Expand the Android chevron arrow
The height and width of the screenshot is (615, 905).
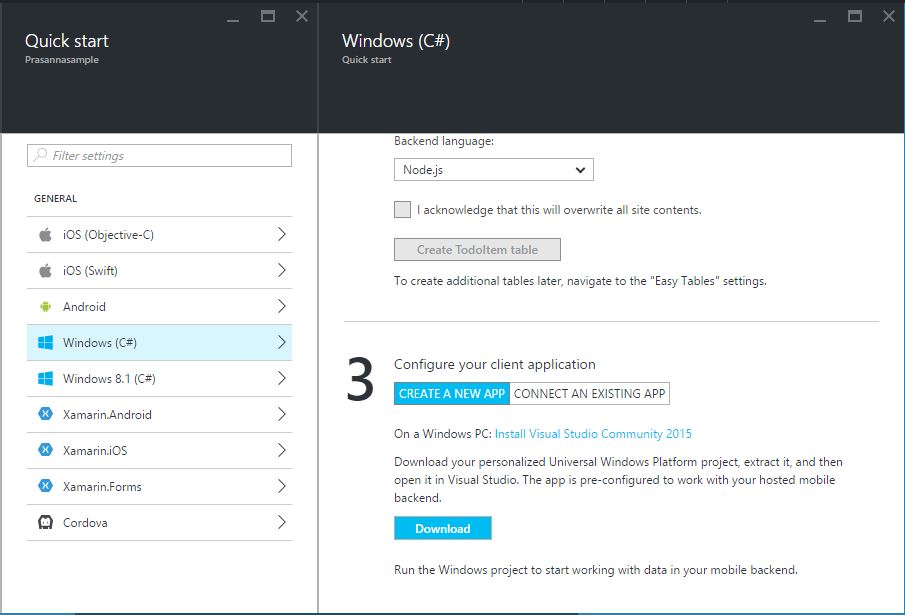click(281, 307)
